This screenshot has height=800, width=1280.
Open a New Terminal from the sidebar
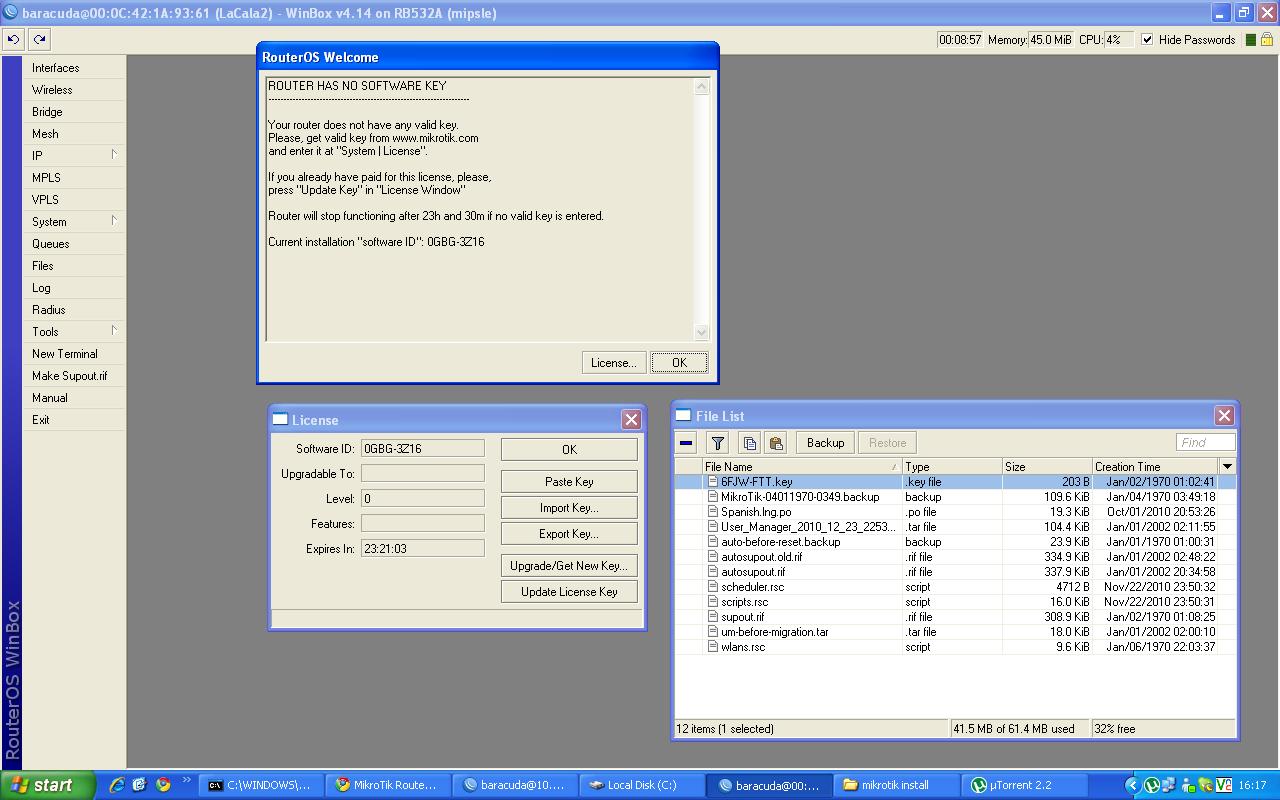(74, 353)
